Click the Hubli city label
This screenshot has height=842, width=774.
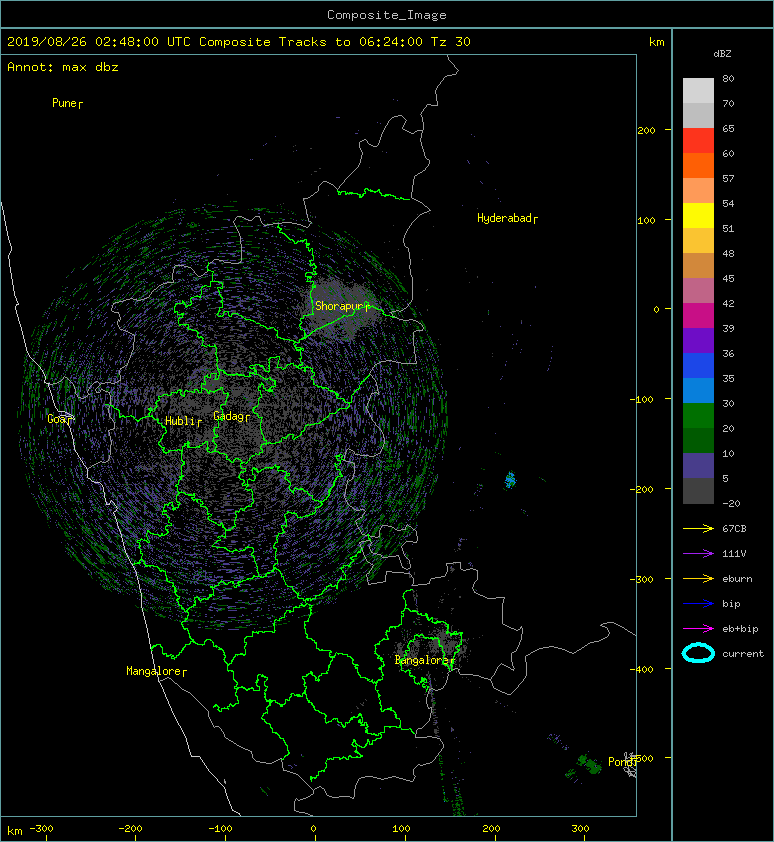(x=183, y=421)
